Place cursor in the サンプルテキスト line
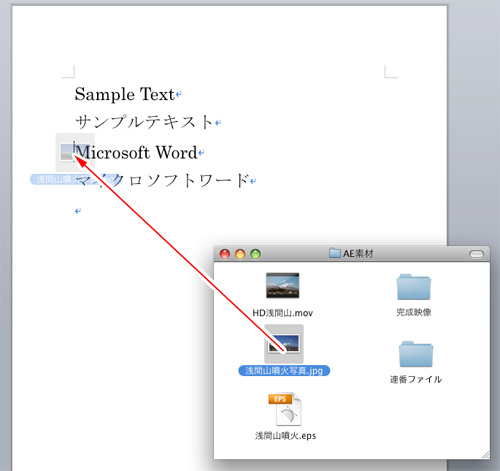 (x=144, y=122)
